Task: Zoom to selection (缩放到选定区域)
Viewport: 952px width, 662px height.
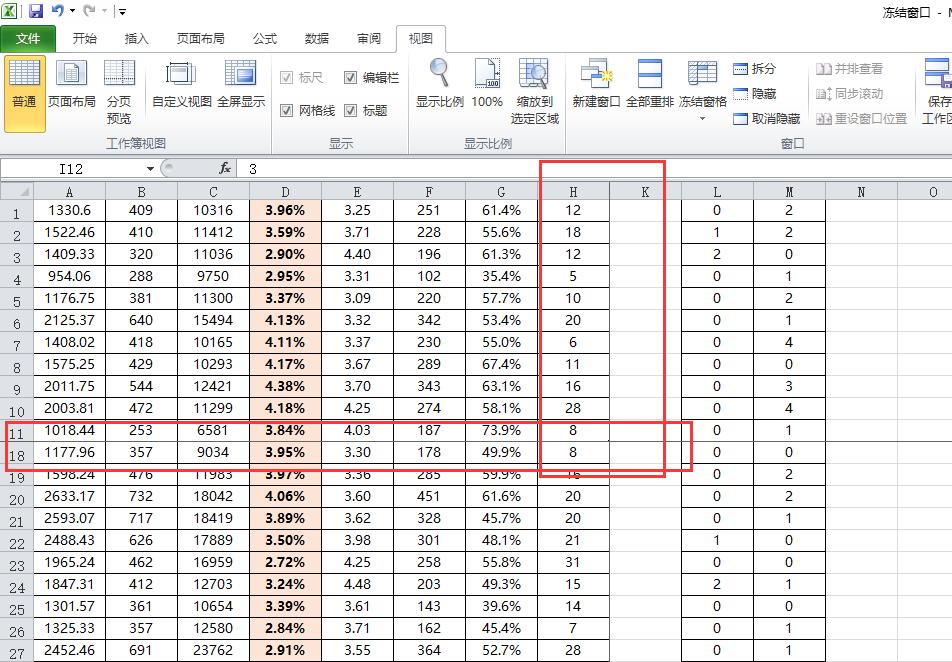Action: 536,88
